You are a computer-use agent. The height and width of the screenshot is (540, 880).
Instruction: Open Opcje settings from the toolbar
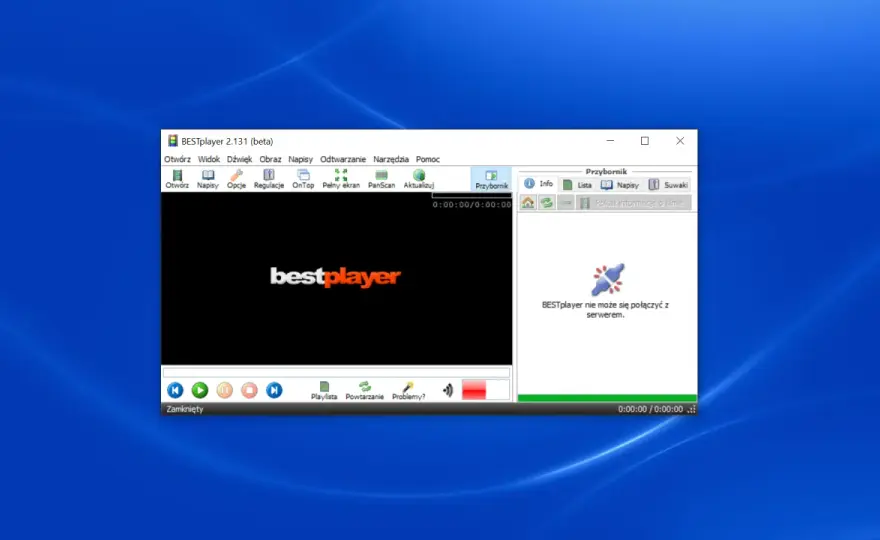[x=236, y=179]
